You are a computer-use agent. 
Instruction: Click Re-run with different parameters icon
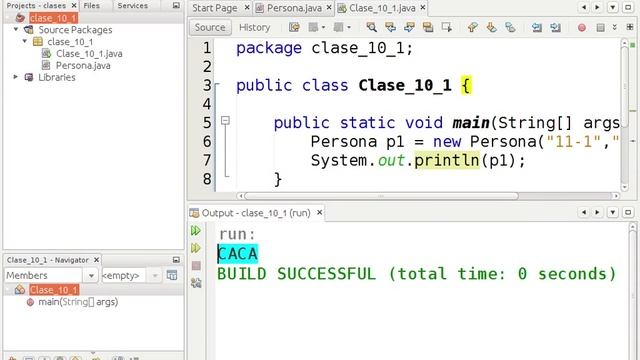196,248
